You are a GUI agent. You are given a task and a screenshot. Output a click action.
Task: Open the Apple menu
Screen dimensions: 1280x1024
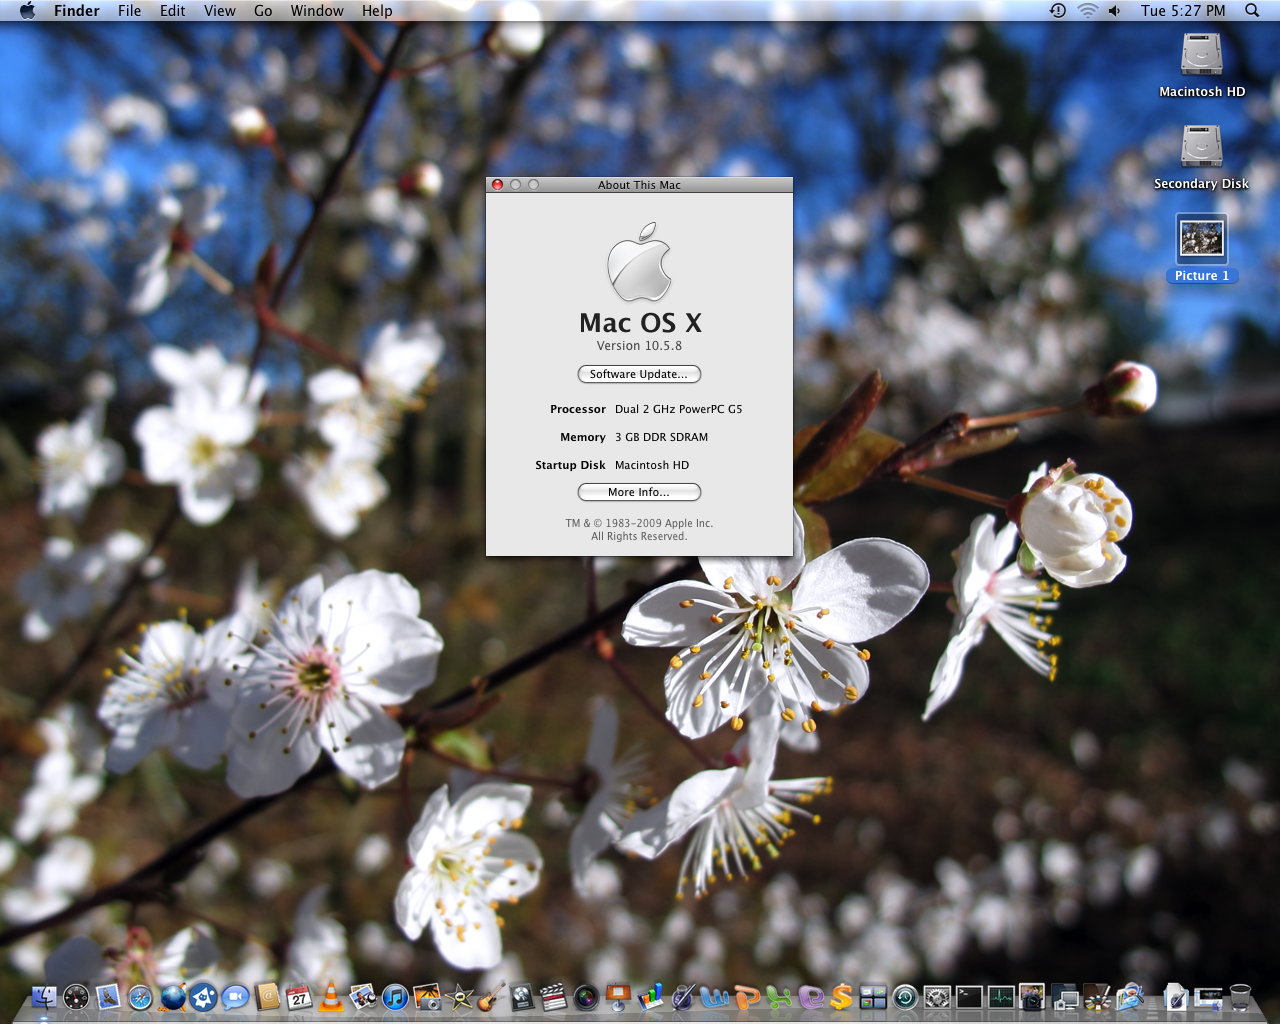click(27, 10)
